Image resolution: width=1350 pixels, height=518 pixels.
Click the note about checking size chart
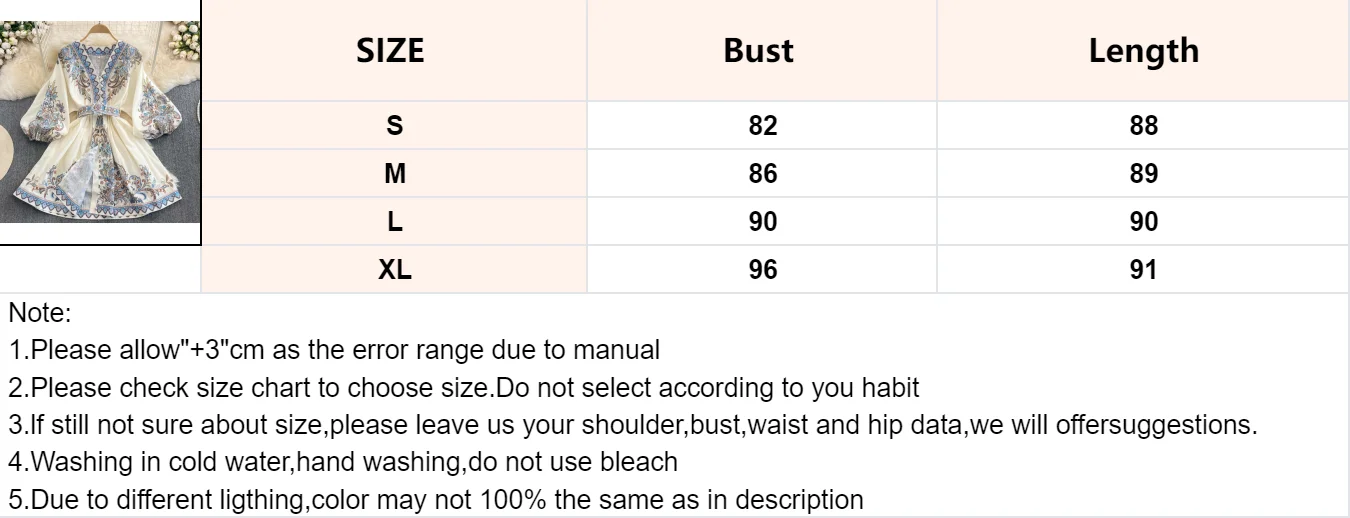pos(464,387)
